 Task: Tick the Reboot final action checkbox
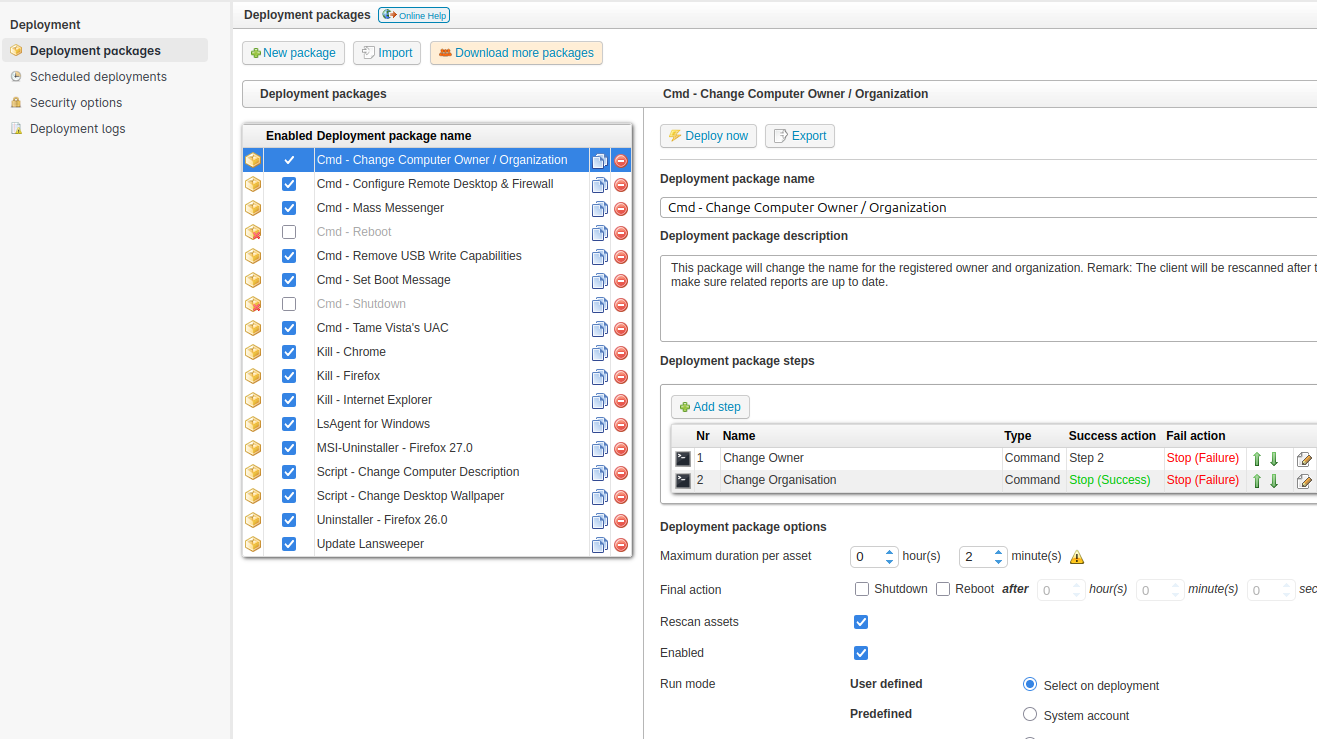tap(943, 589)
